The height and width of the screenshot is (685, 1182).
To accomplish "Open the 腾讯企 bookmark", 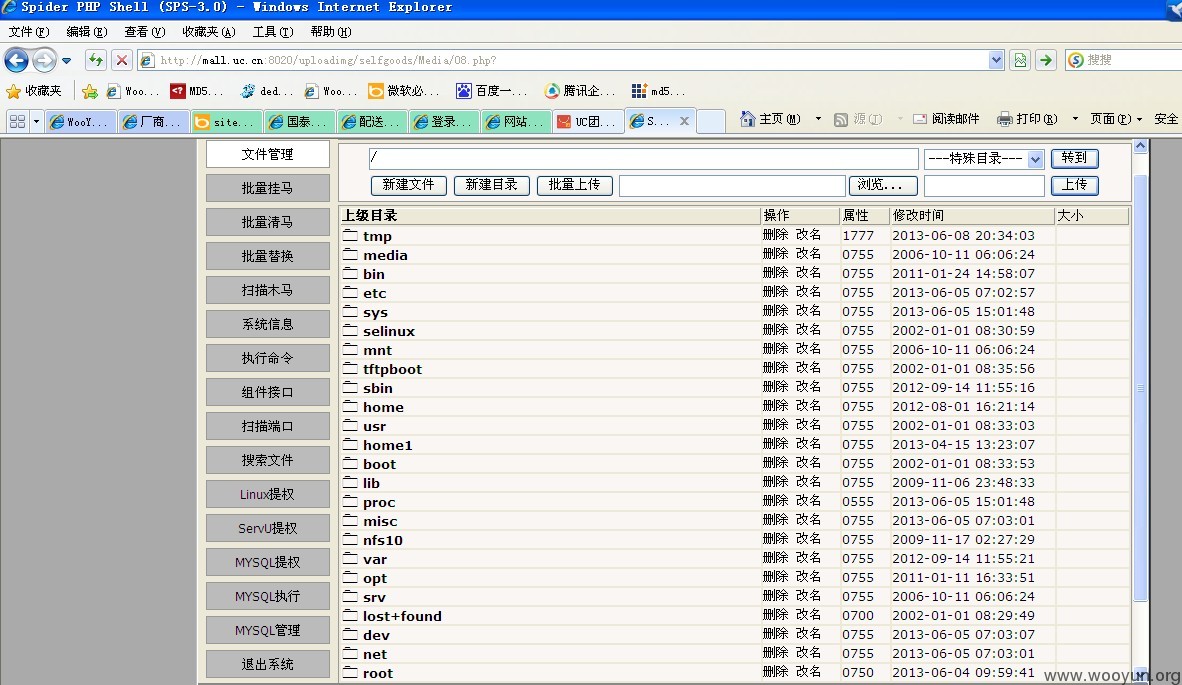I will click(x=580, y=91).
